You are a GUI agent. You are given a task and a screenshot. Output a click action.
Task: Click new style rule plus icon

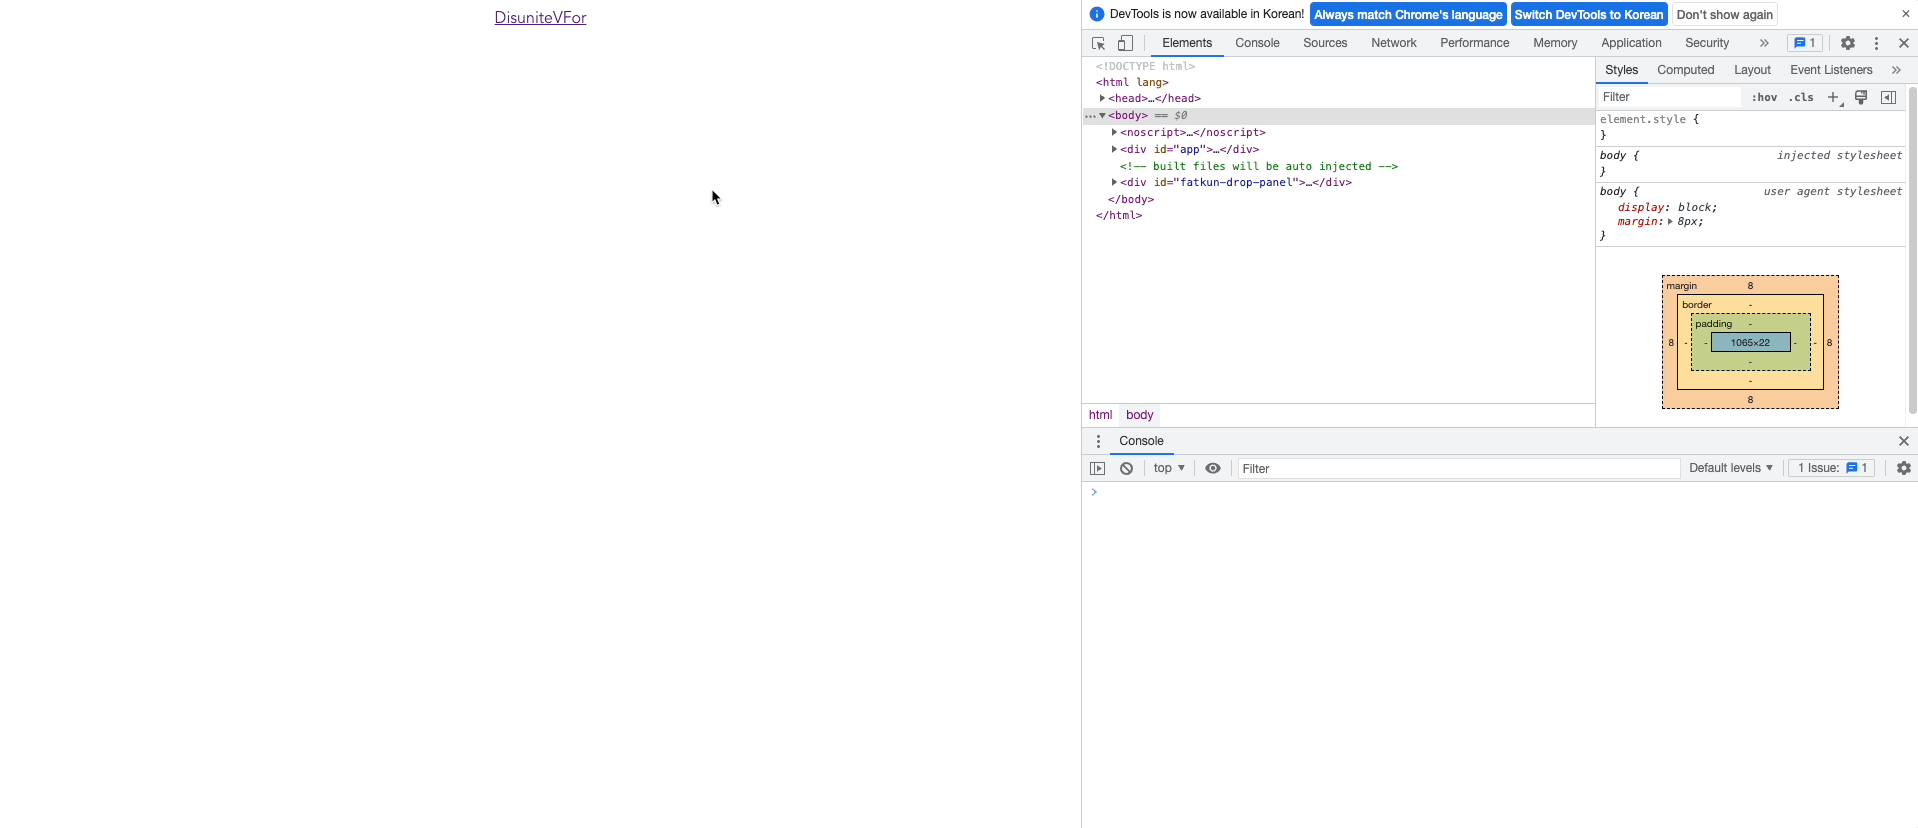[1833, 97]
